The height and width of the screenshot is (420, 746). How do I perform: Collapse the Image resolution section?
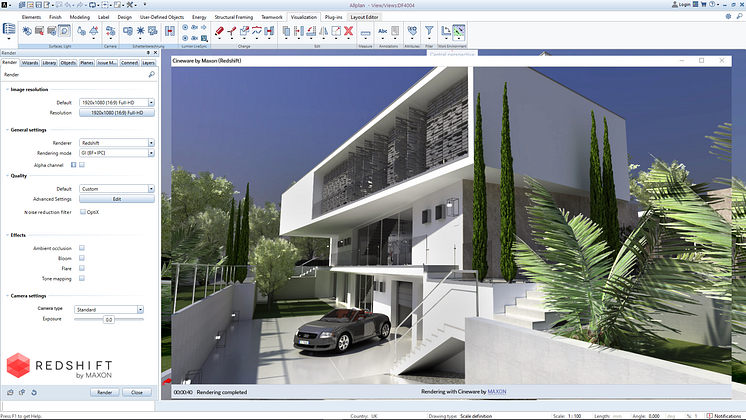[7, 89]
